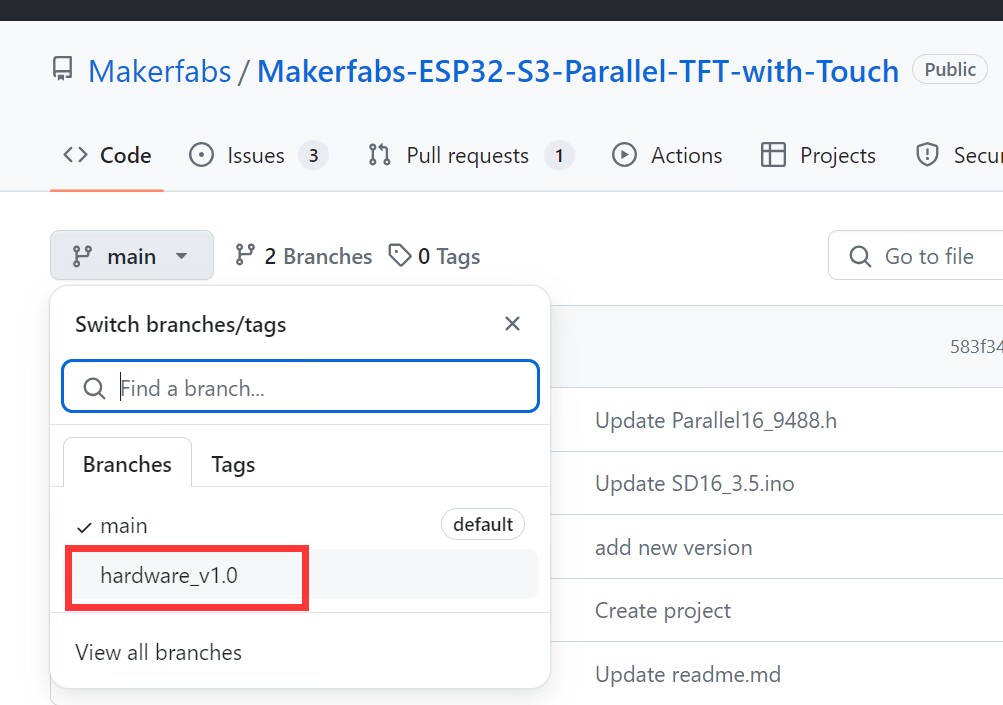Click the Projects table icon
1003x705 pixels.
tap(773, 155)
